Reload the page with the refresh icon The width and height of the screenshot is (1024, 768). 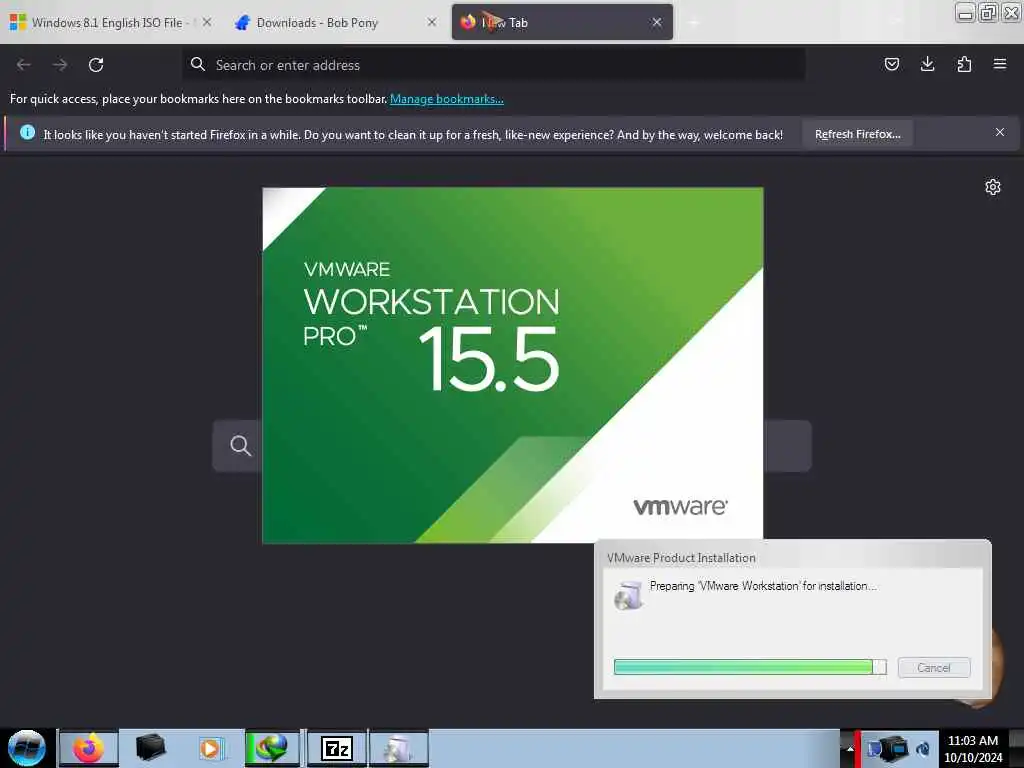click(x=96, y=65)
